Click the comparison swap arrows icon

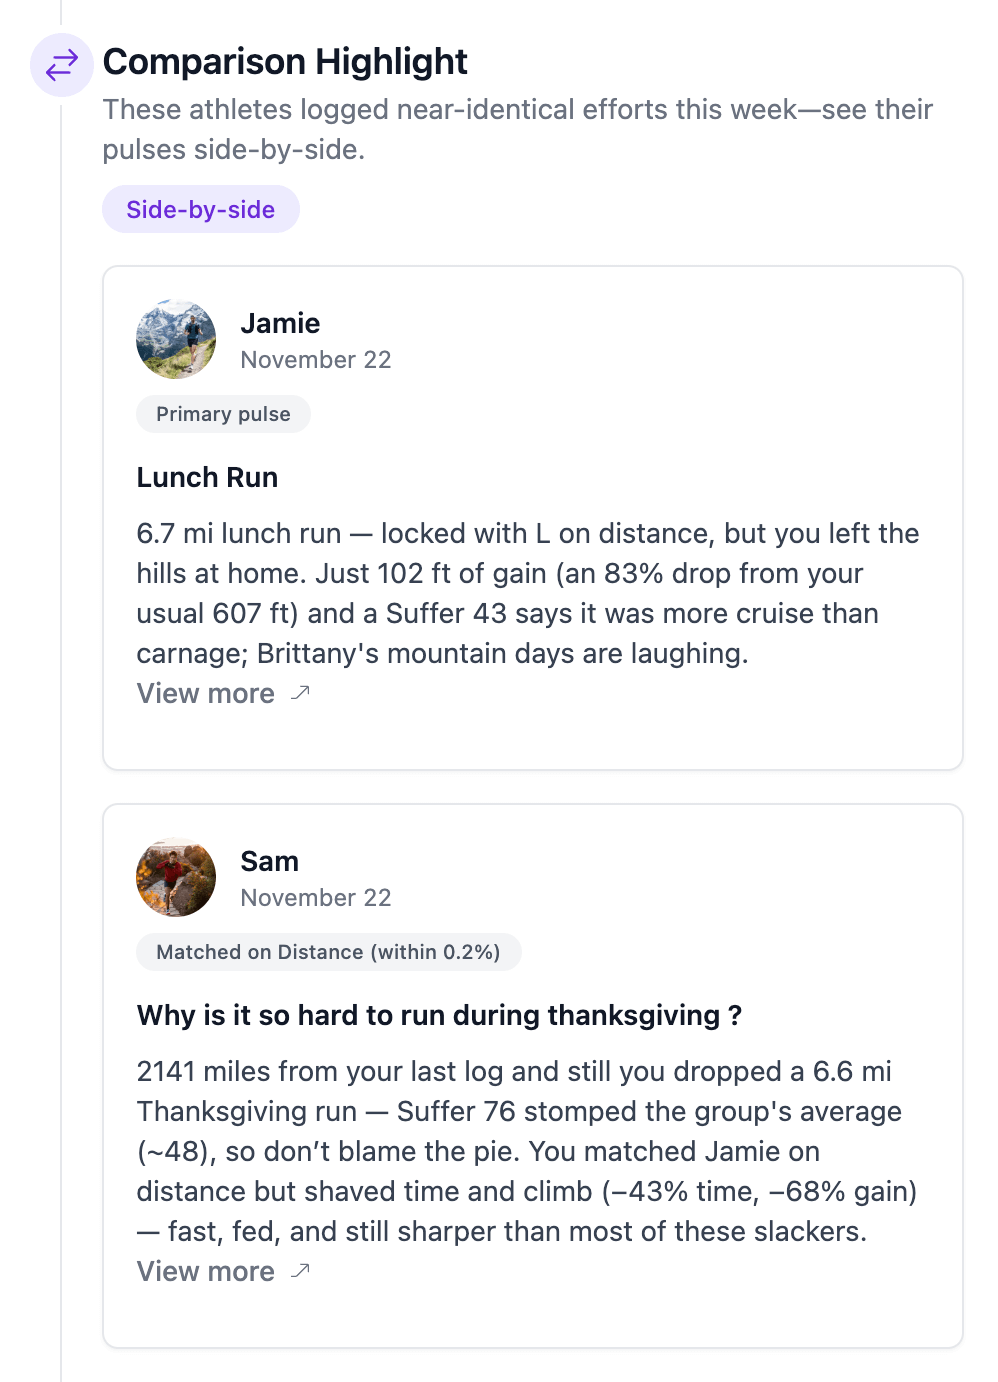click(62, 65)
